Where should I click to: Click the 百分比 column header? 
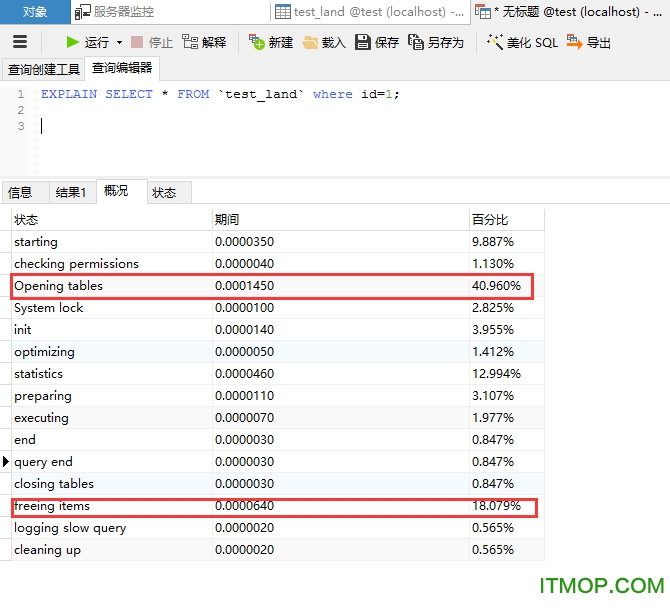507,220
